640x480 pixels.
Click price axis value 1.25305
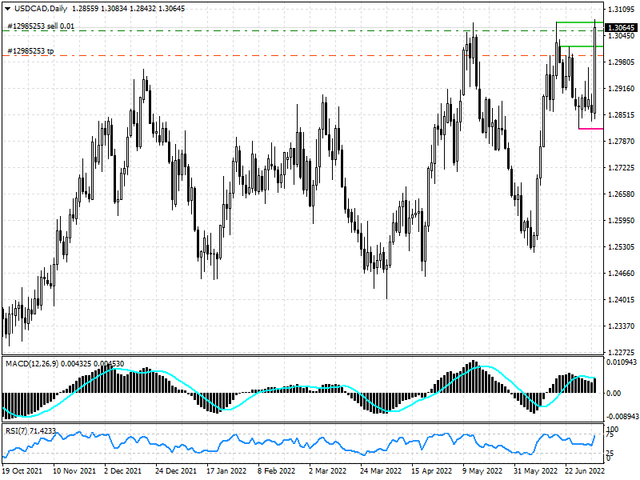click(621, 247)
